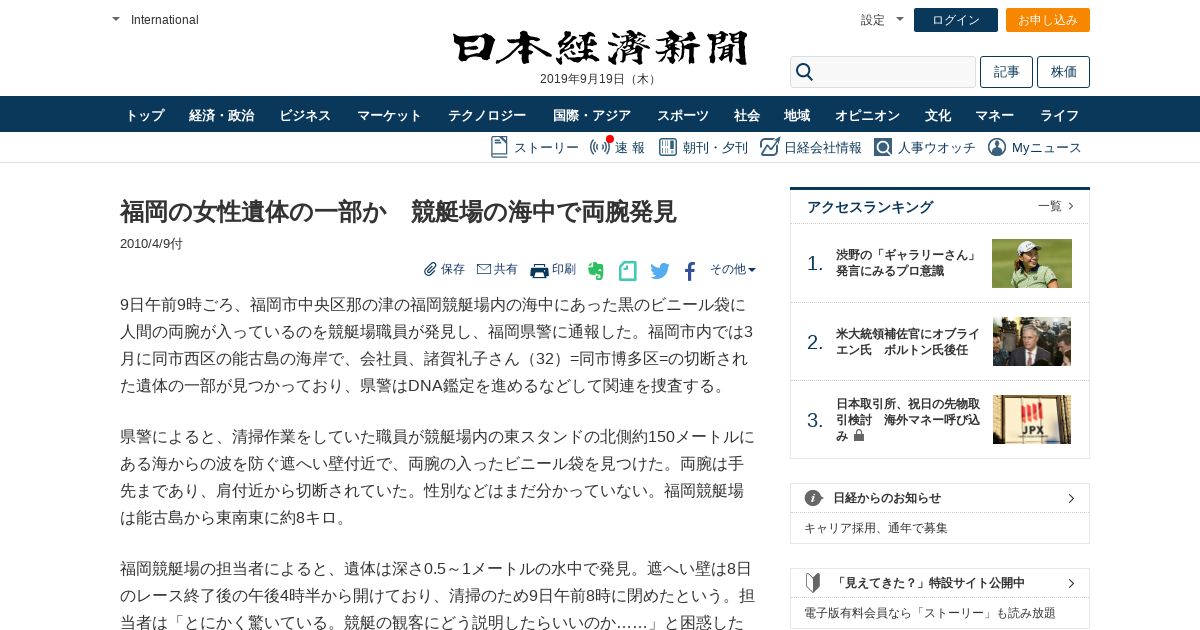
Task: Expand 「見えてきた?」特設サイト chevron
Action: pos(1071,583)
